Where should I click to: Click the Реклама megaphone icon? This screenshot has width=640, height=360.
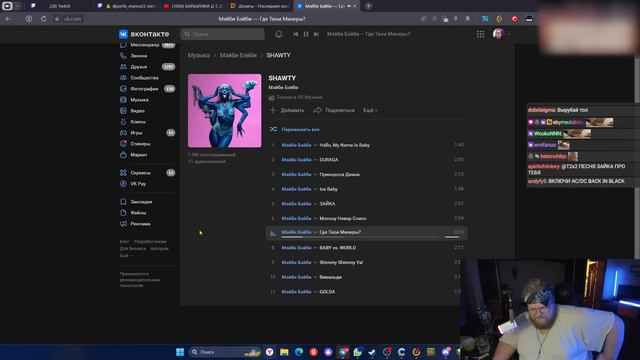tap(123, 224)
